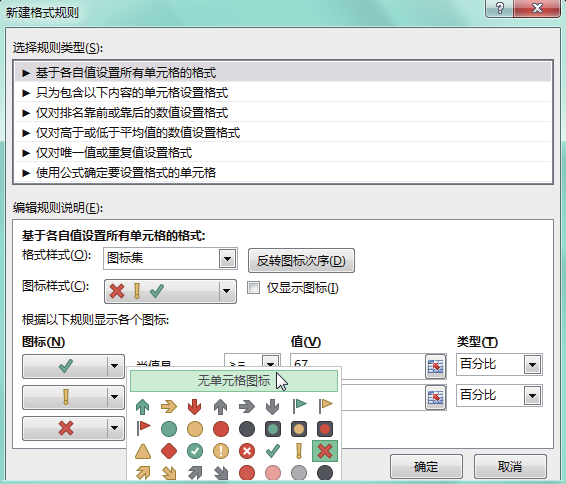566x484 pixels.
Task: Pick the yellow up-right diagonal arrow icon
Action: pyautogui.click(x=143, y=473)
